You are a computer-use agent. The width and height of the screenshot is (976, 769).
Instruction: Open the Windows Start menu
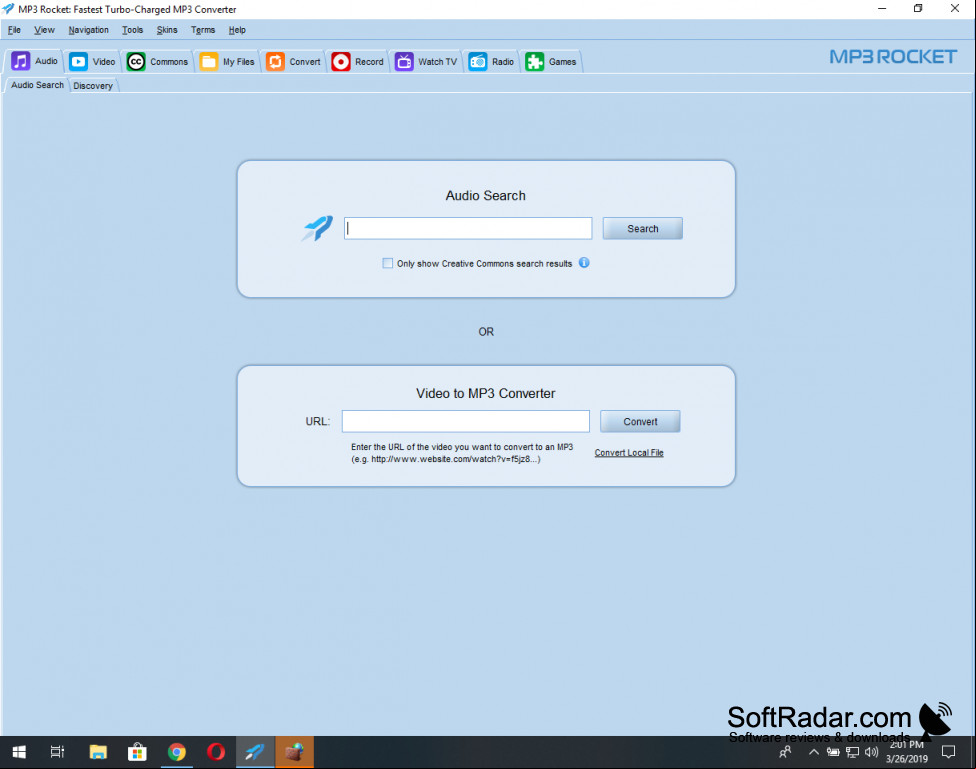click(19, 752)
